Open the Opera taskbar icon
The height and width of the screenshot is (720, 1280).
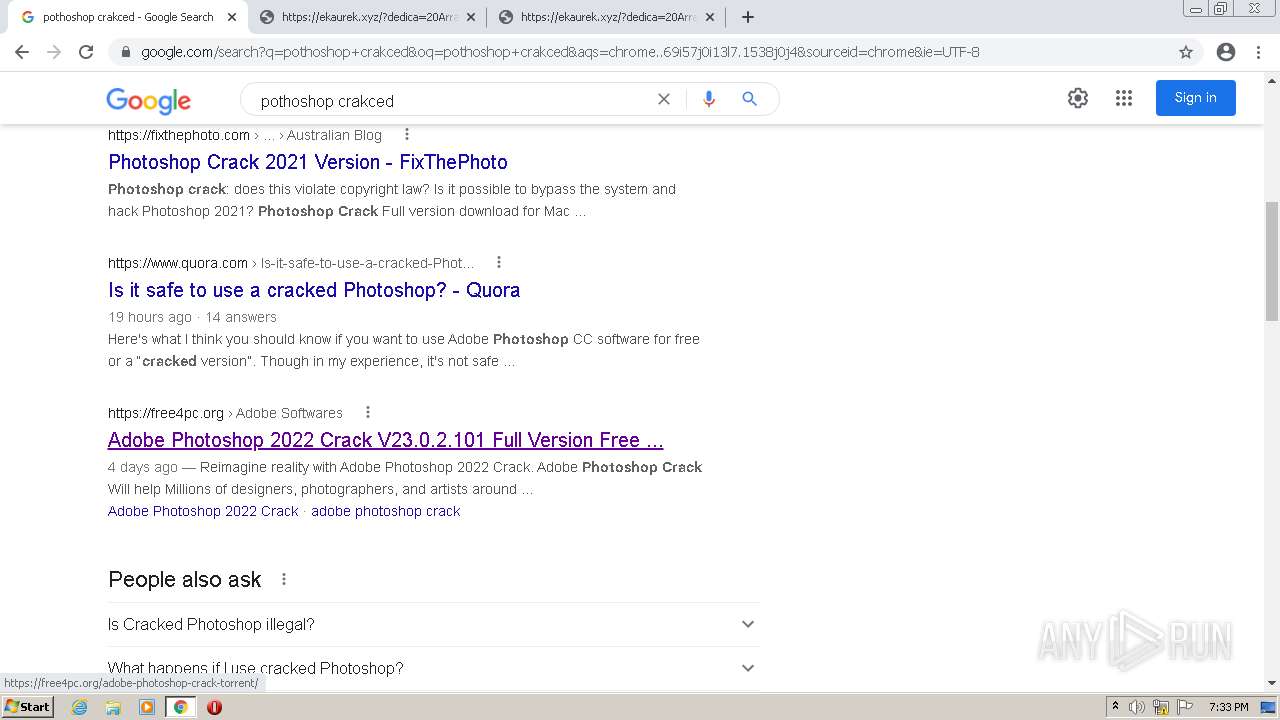point(214,707)
